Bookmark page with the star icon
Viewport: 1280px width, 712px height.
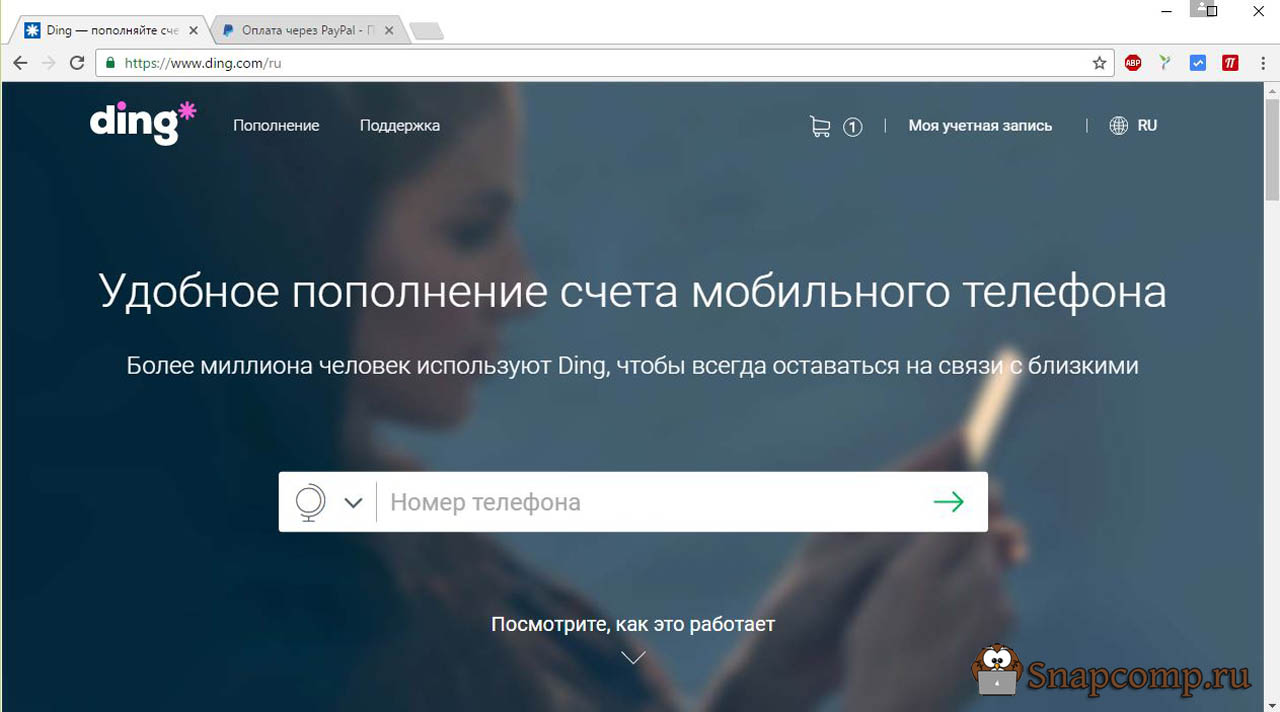tap(1099, 63)
